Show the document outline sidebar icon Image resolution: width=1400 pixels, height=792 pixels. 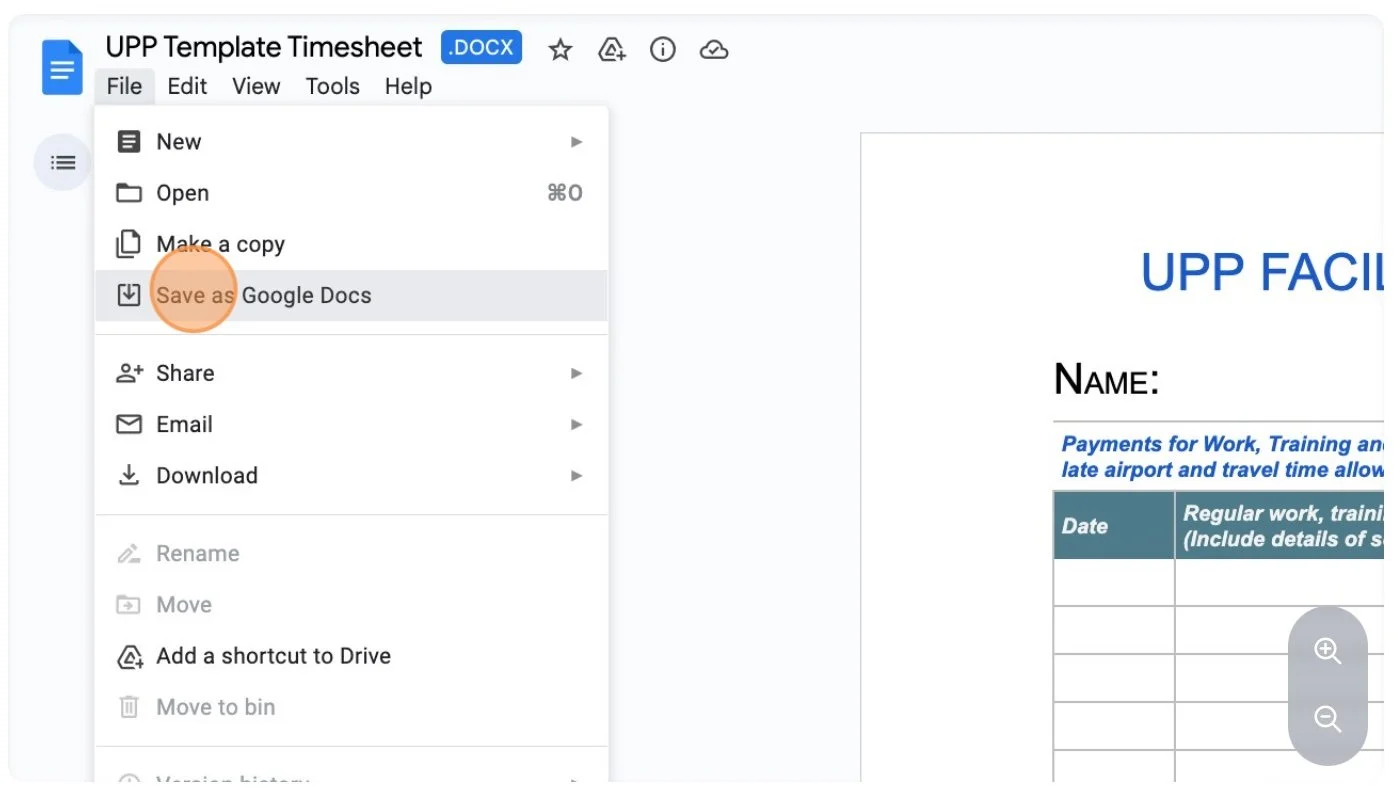63,162
